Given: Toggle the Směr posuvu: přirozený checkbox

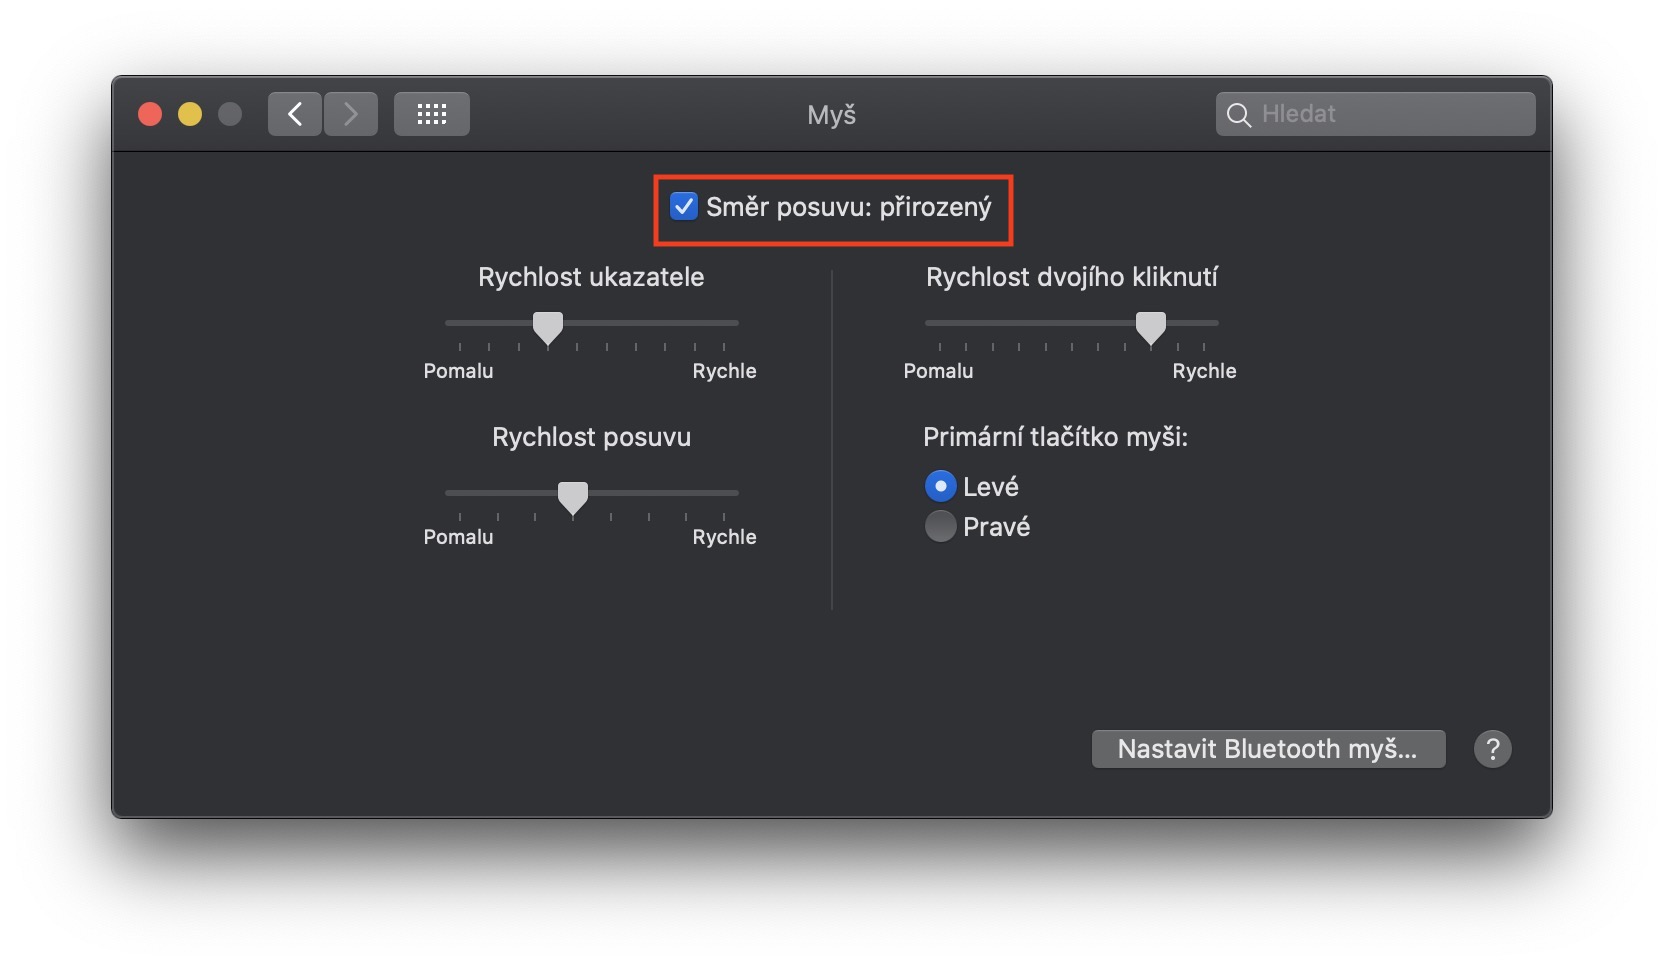Looking at the screenshot, I should [x=684, y=207].
